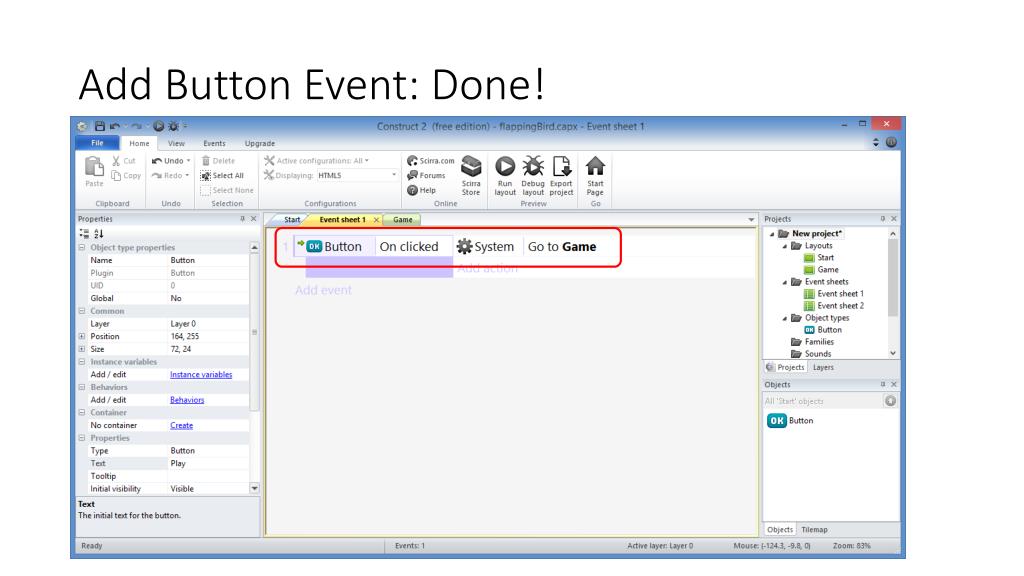Switch to the Tilemap tab
The height and width of the screenshot is (576, 1024).
click(814, 530)
